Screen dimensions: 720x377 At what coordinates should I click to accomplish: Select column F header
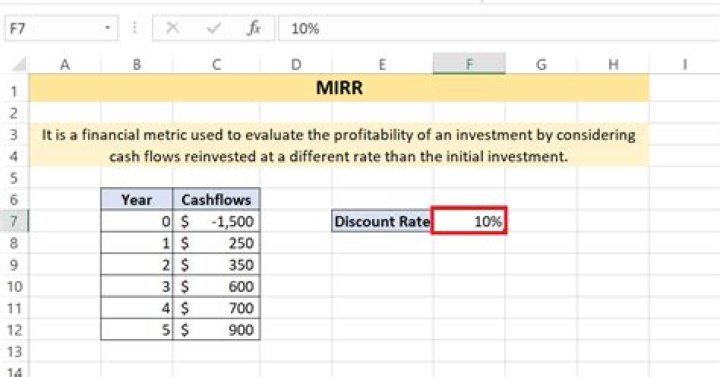click(469, 64)
